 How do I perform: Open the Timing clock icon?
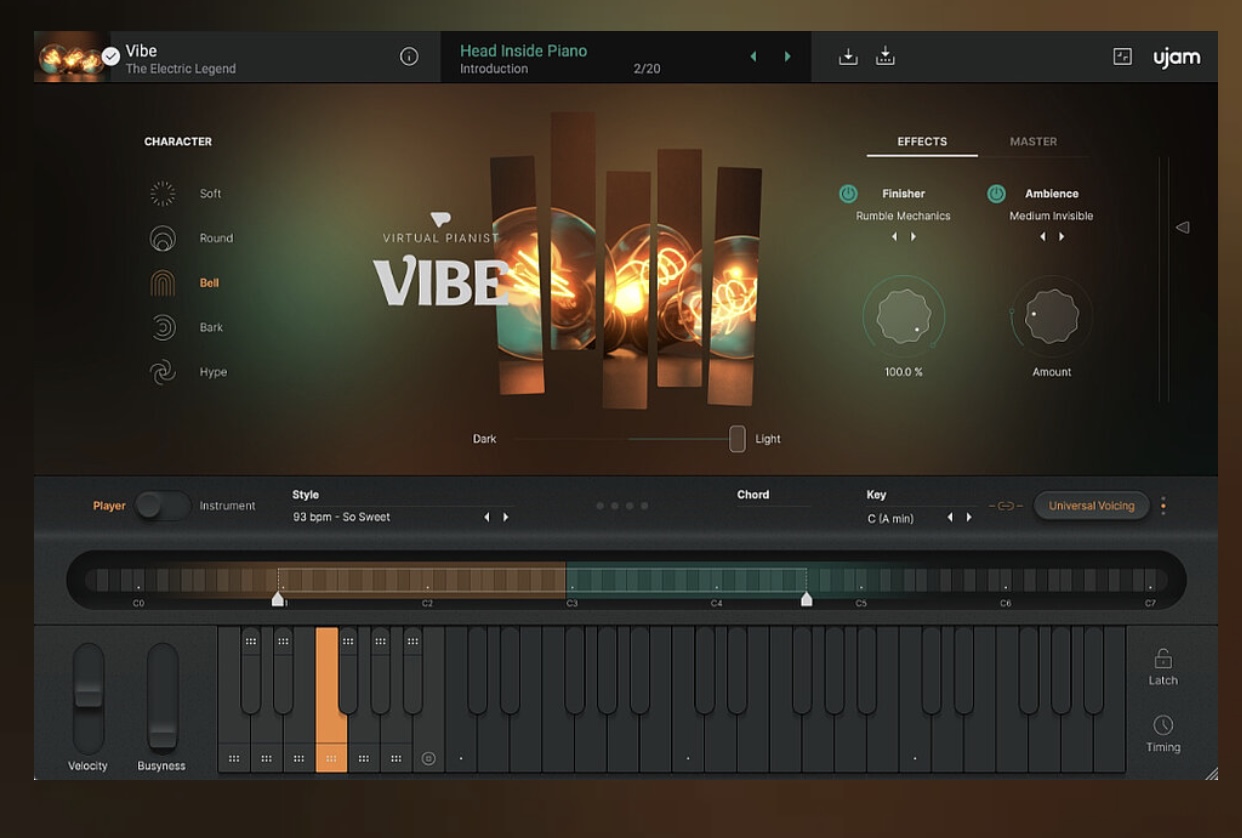(x=1162, y=726)
